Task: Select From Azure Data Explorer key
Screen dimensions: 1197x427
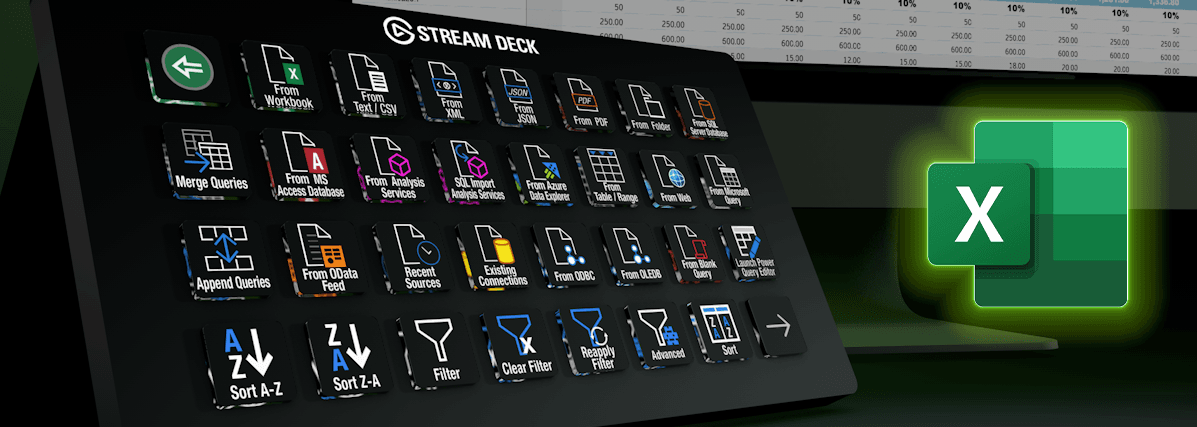Action: click(544, 174)
